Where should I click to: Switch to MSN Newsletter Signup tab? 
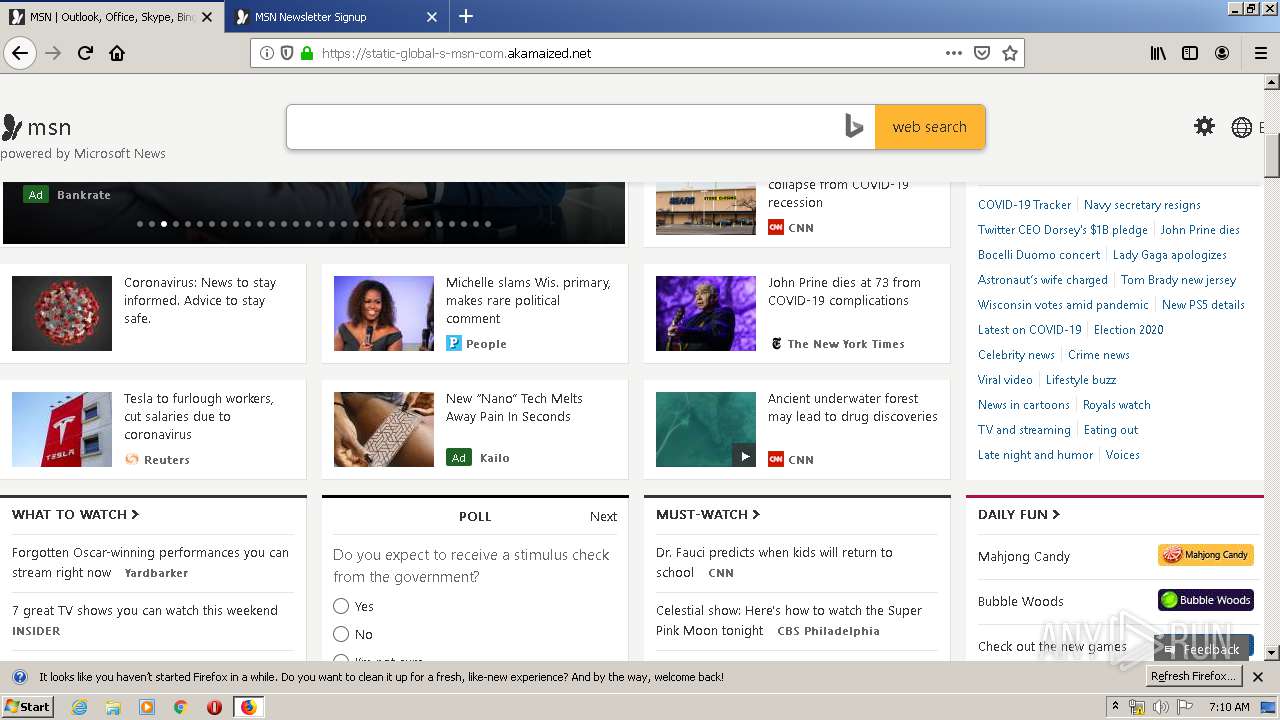coord(337,16)
